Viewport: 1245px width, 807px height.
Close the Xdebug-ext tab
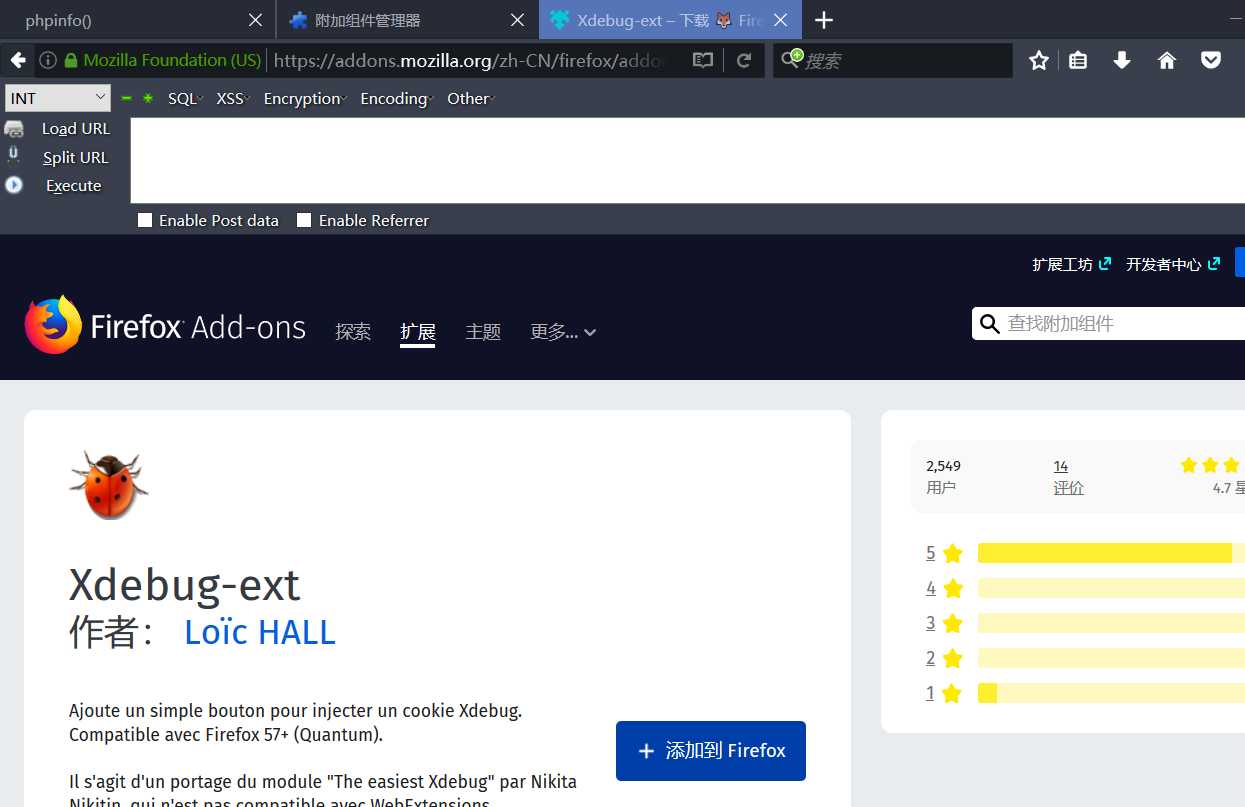(781, 20)
